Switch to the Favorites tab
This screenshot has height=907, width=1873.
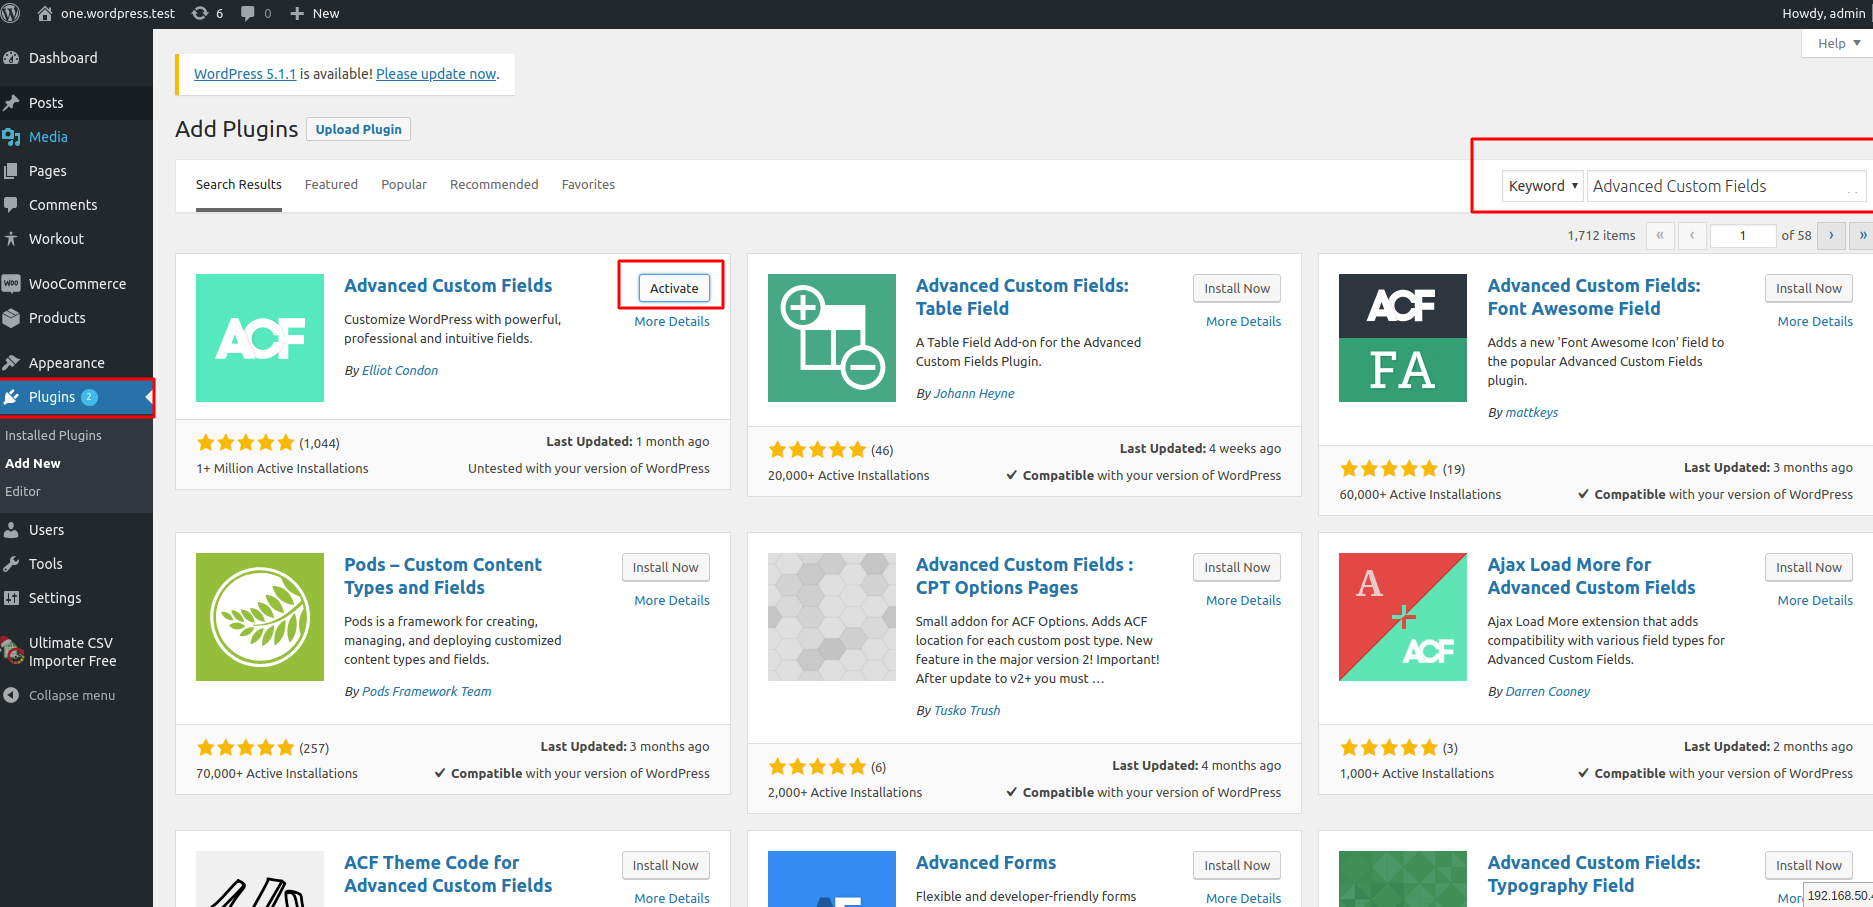(x=588, y=185)
